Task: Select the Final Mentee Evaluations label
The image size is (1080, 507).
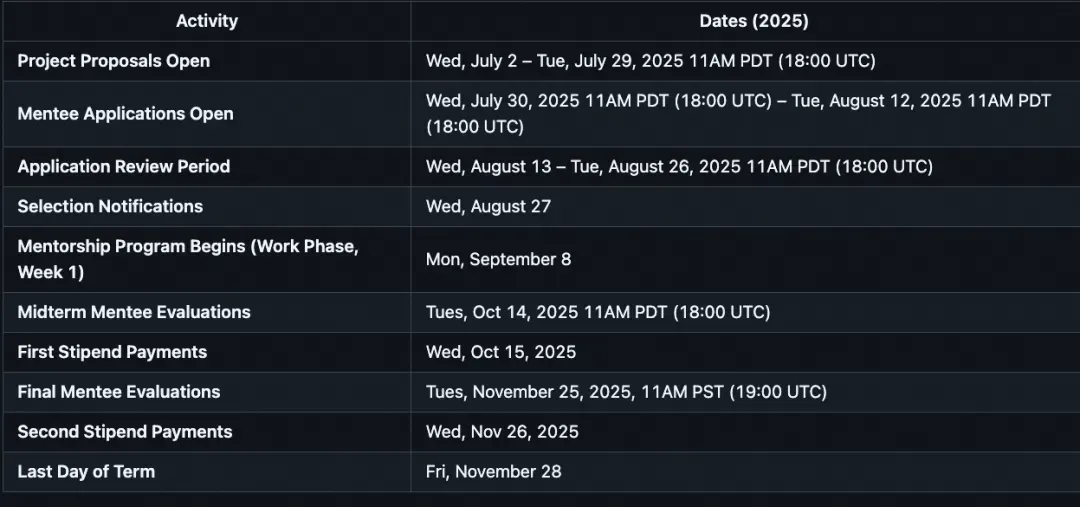Action: tap(119, 392)
